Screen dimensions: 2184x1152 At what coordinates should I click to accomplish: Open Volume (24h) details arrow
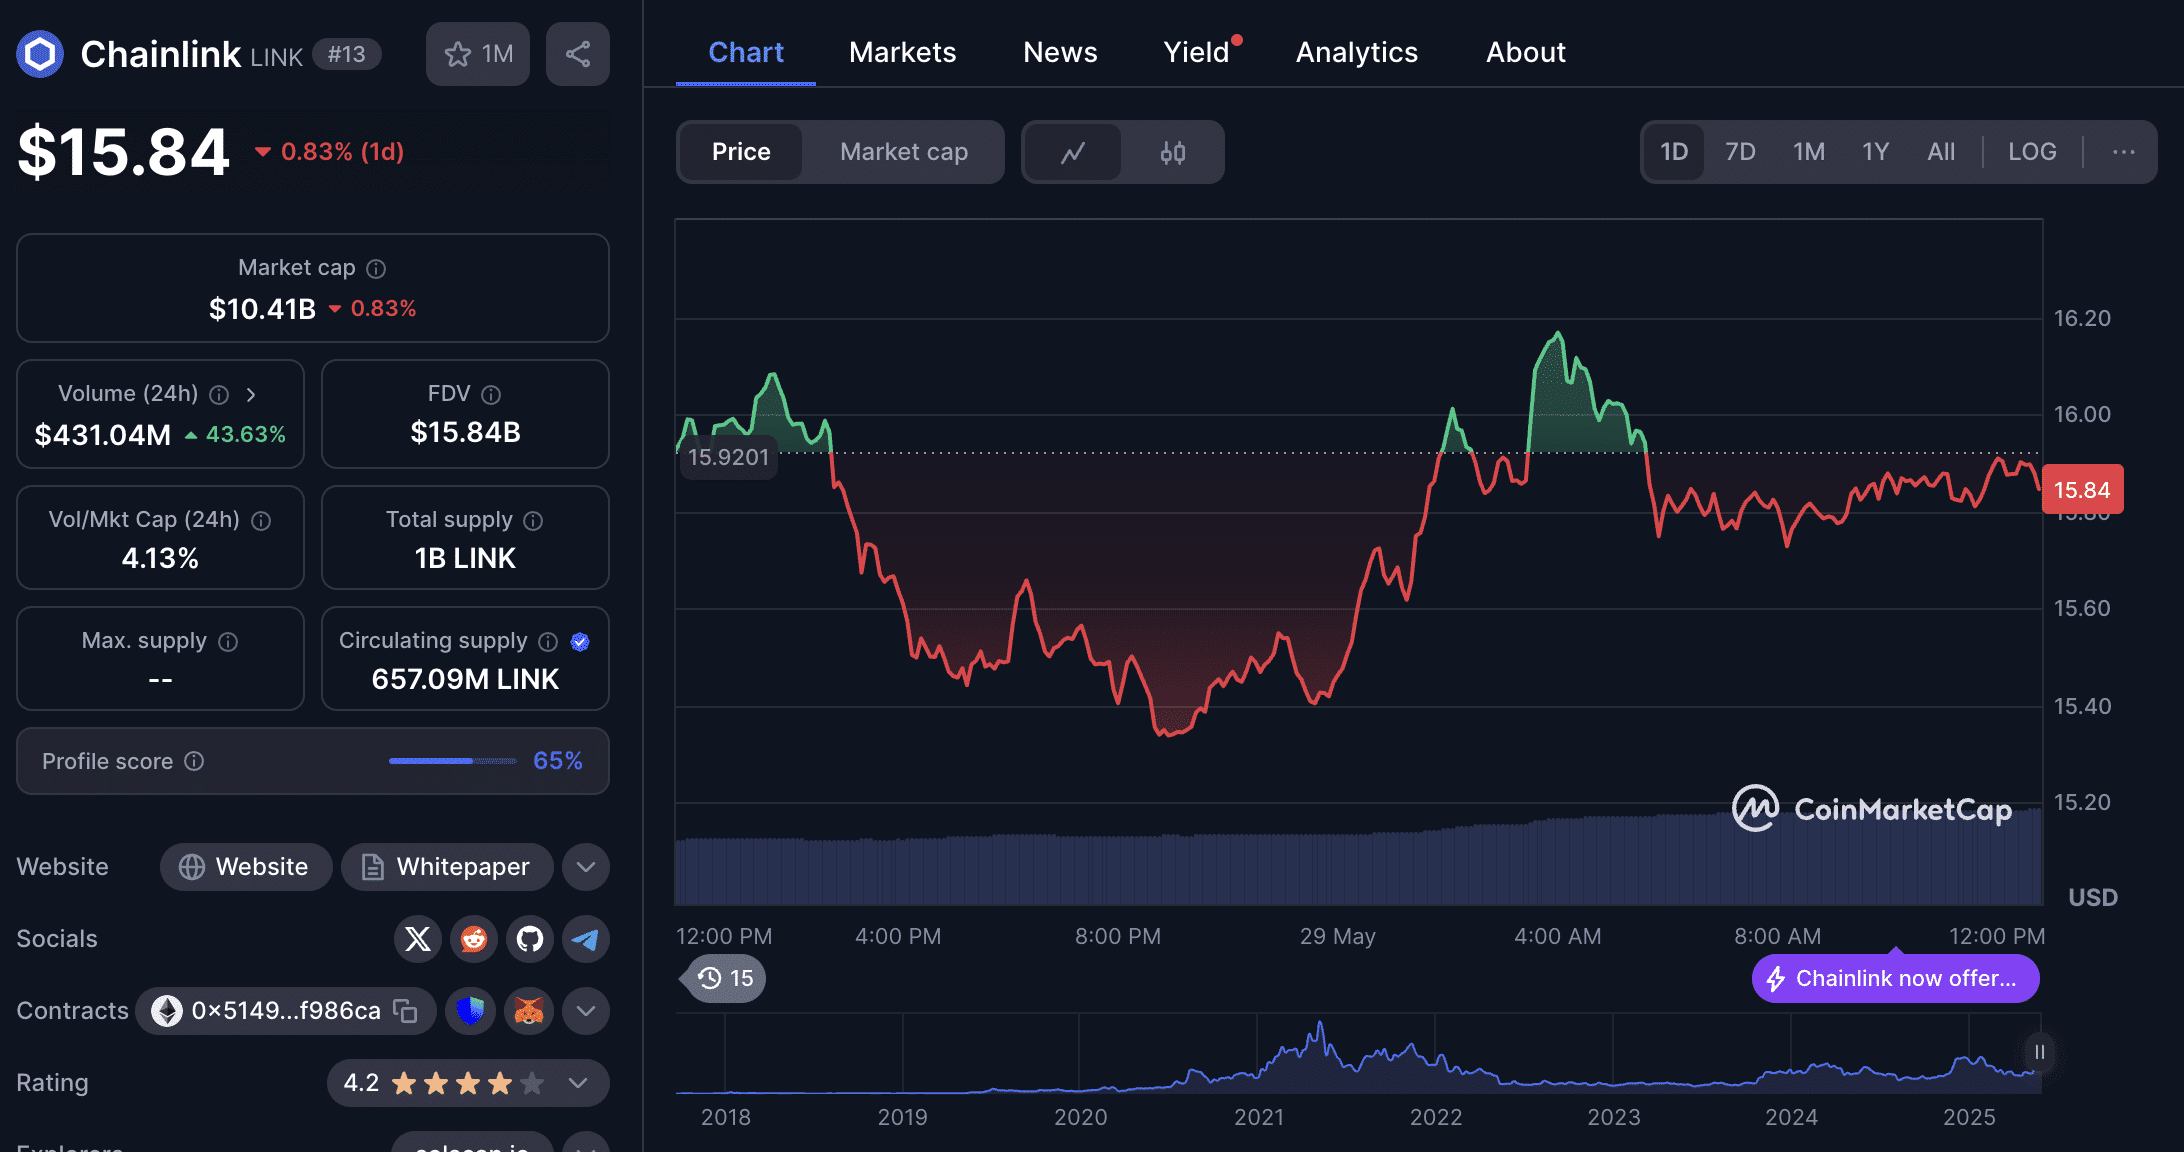click(x=251, y=394)
